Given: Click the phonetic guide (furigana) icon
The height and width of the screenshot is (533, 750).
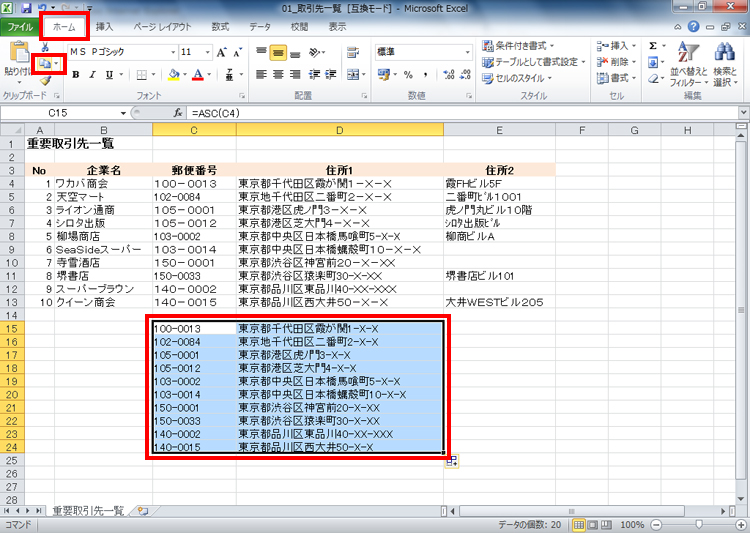Looking at the screenshot, I should tap(230, 75).
